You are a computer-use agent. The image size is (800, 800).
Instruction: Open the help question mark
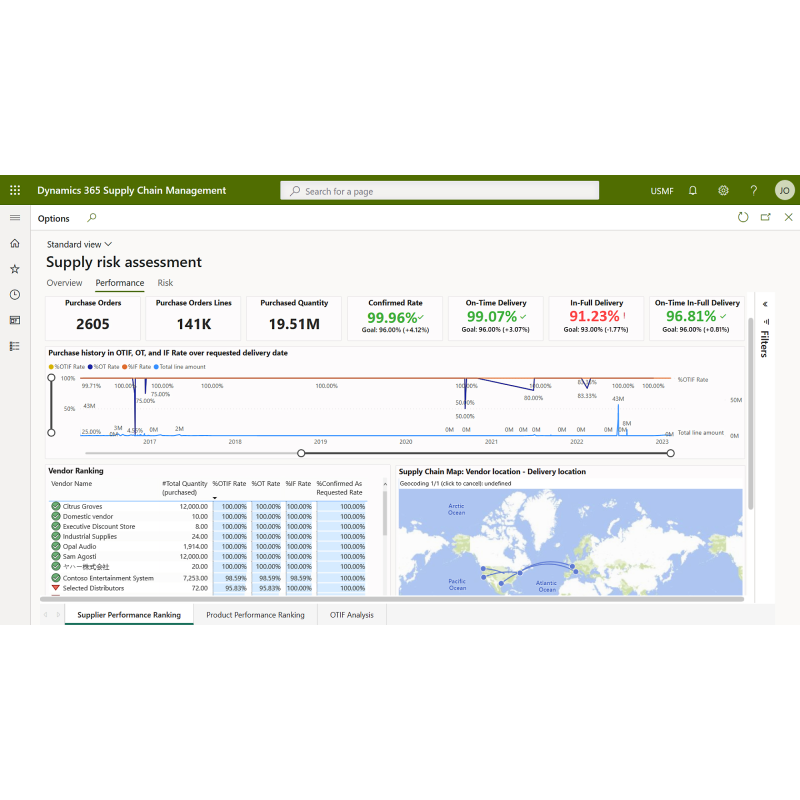(754, 190)
